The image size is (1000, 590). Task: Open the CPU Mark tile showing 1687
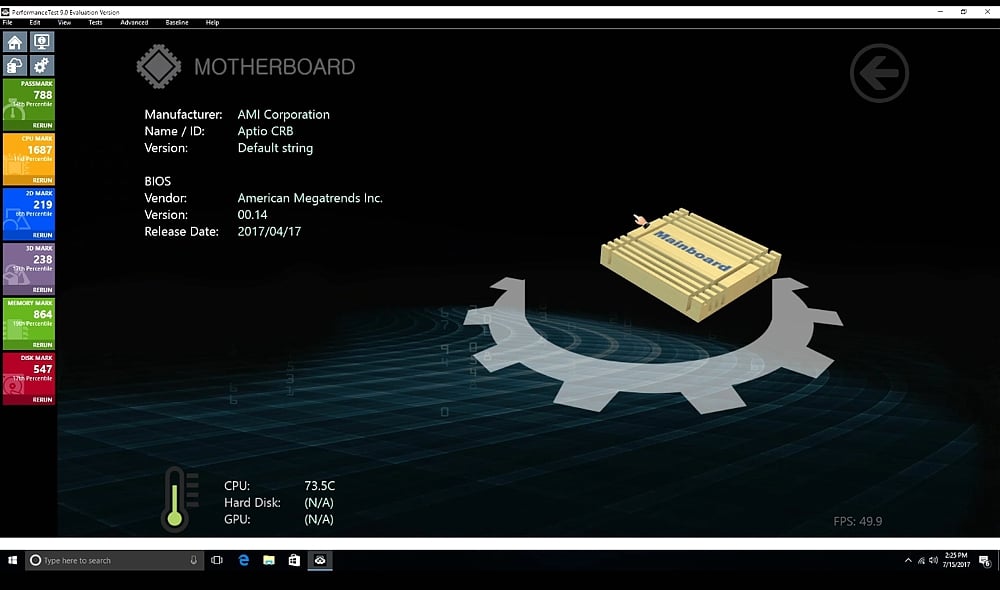(x=29, y=159)
